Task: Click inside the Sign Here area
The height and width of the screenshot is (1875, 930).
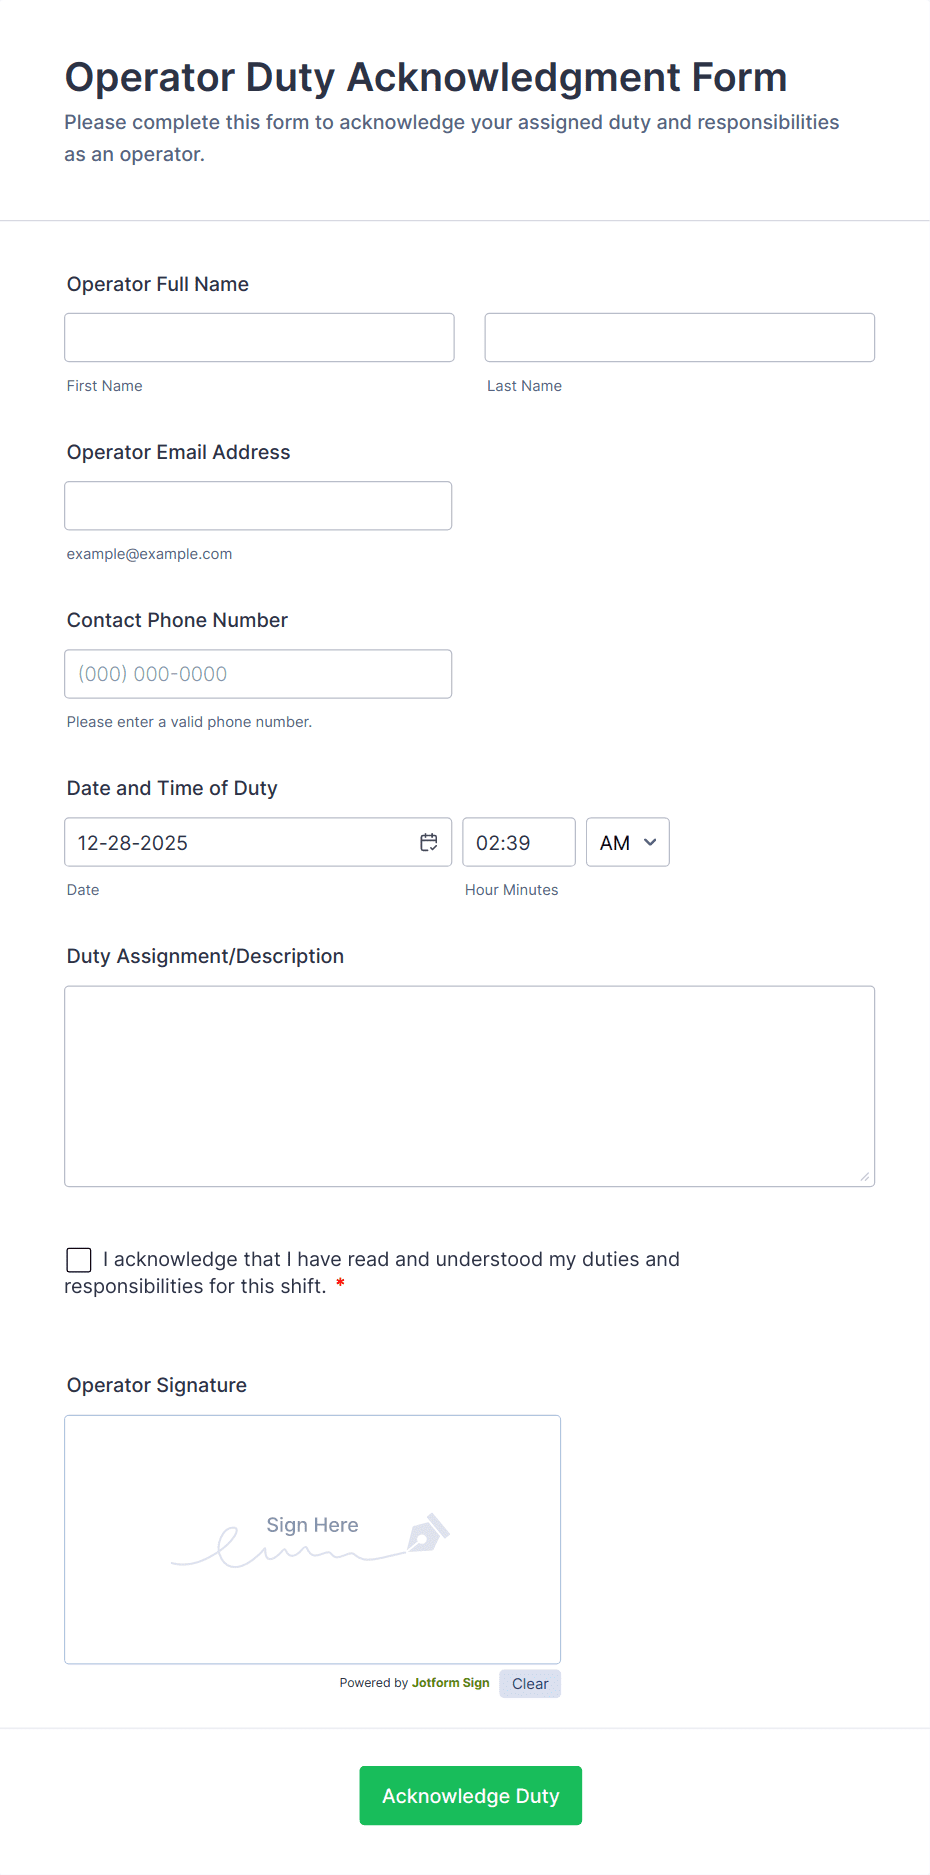Action: (x=311, y=1525)
